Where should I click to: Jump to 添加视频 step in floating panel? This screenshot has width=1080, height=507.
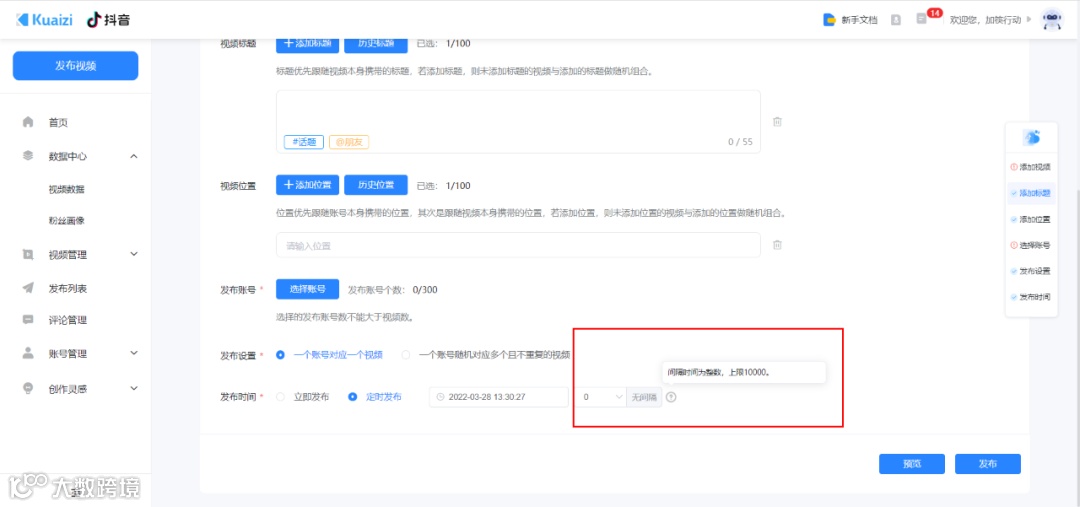[x=1031, y=167]
